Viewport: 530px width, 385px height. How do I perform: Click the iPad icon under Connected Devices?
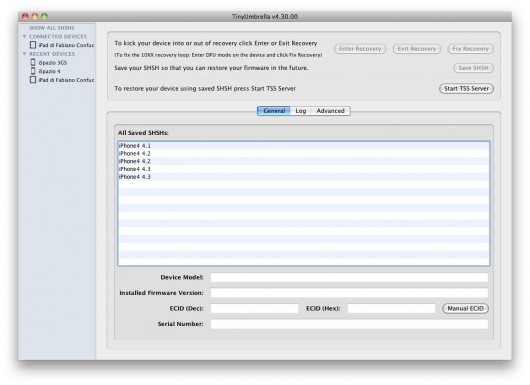point(33,45)
